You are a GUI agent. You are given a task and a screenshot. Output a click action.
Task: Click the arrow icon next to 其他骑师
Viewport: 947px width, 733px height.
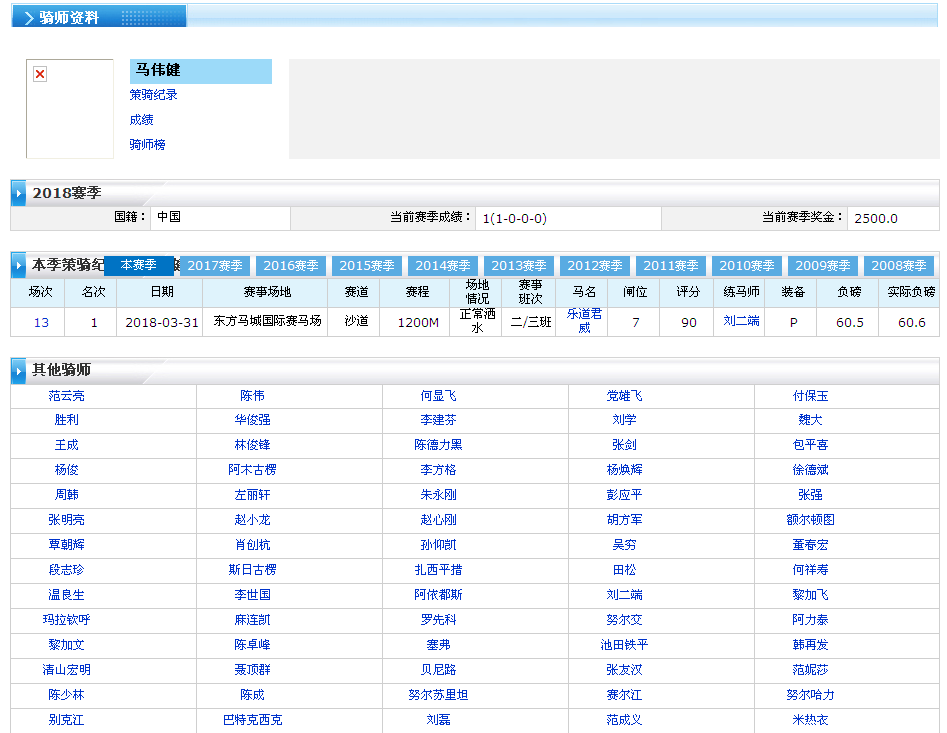coord(20,371)
